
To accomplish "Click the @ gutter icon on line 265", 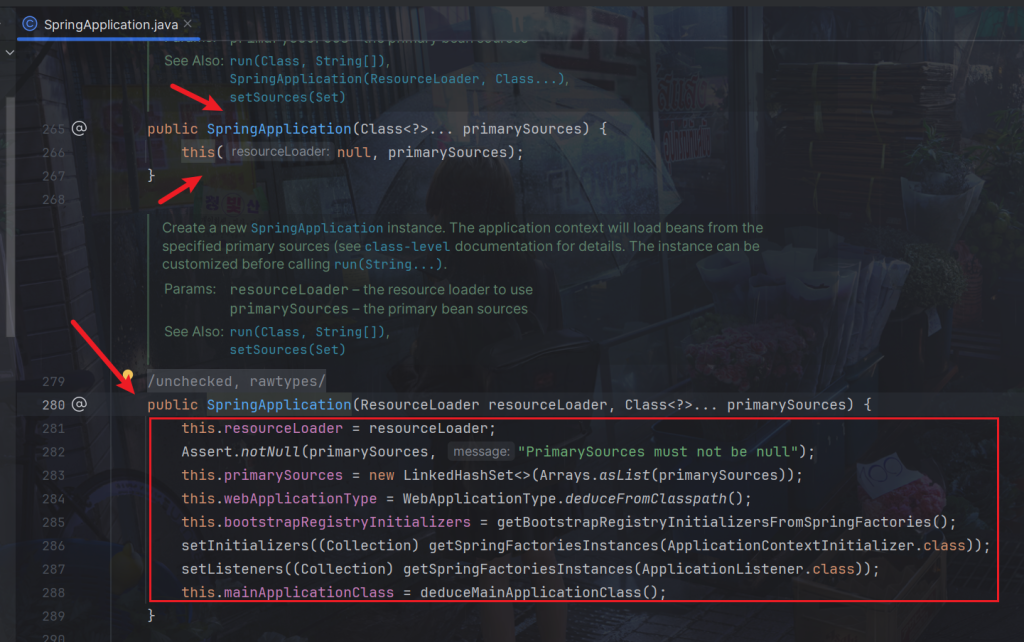I will pyautogui.click(x=79, y=129).
